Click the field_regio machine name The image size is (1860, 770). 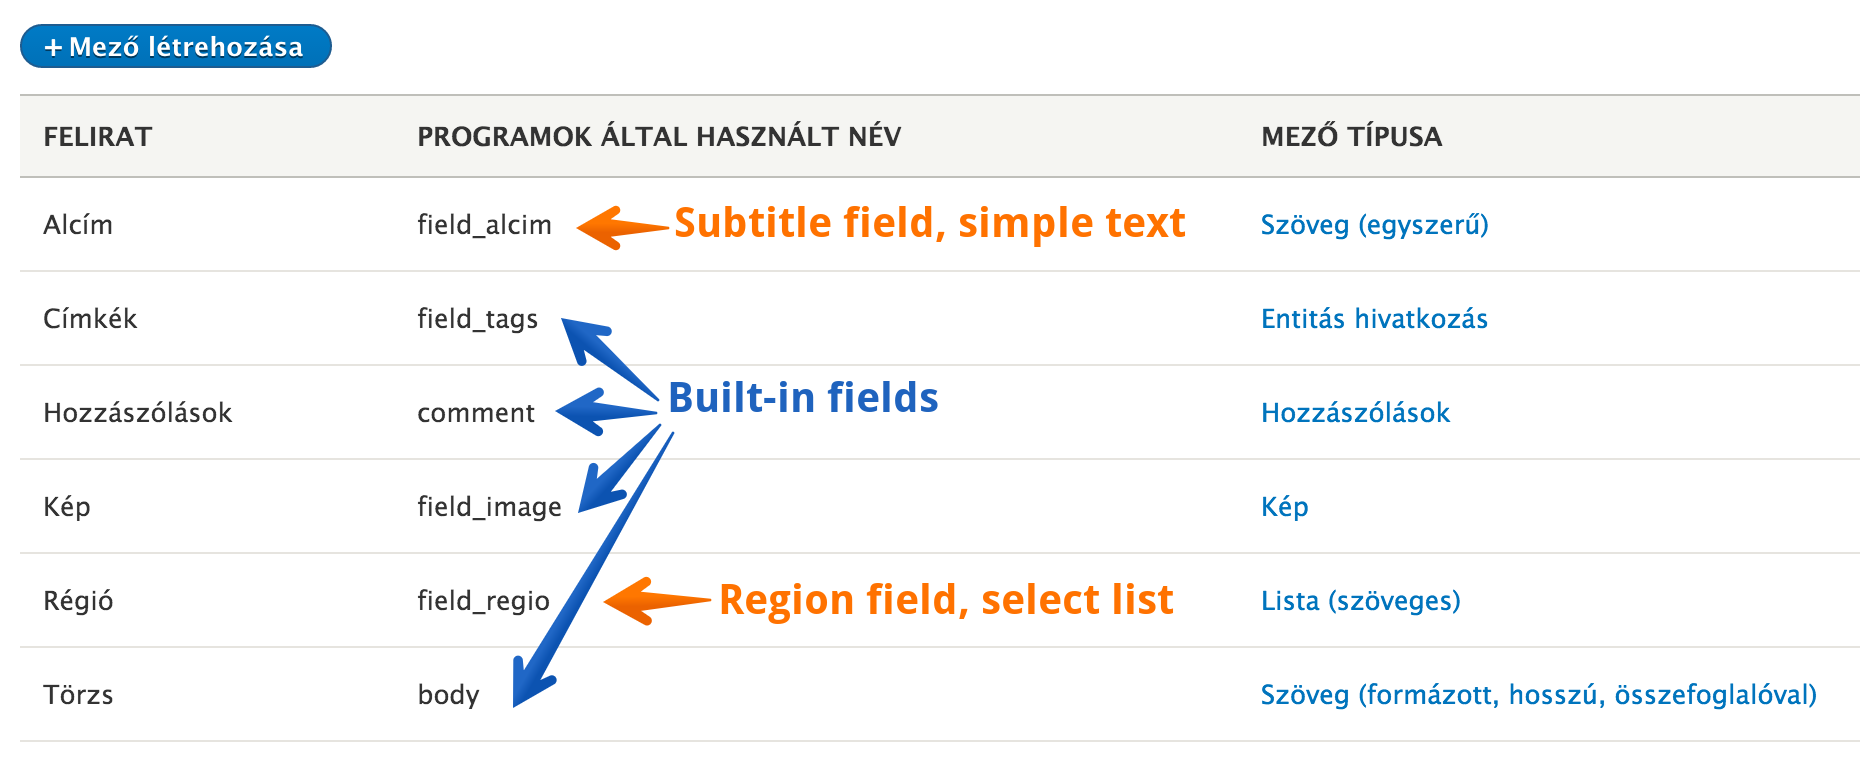coord(483,601)
